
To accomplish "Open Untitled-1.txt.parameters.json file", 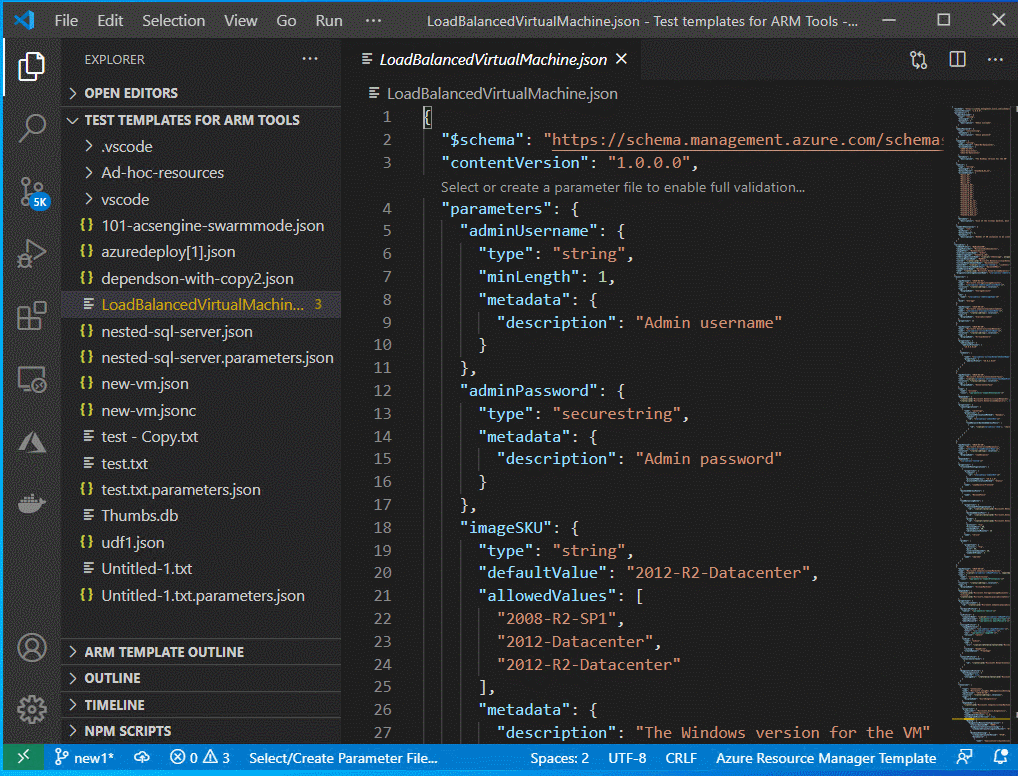I will click(201, 595).
